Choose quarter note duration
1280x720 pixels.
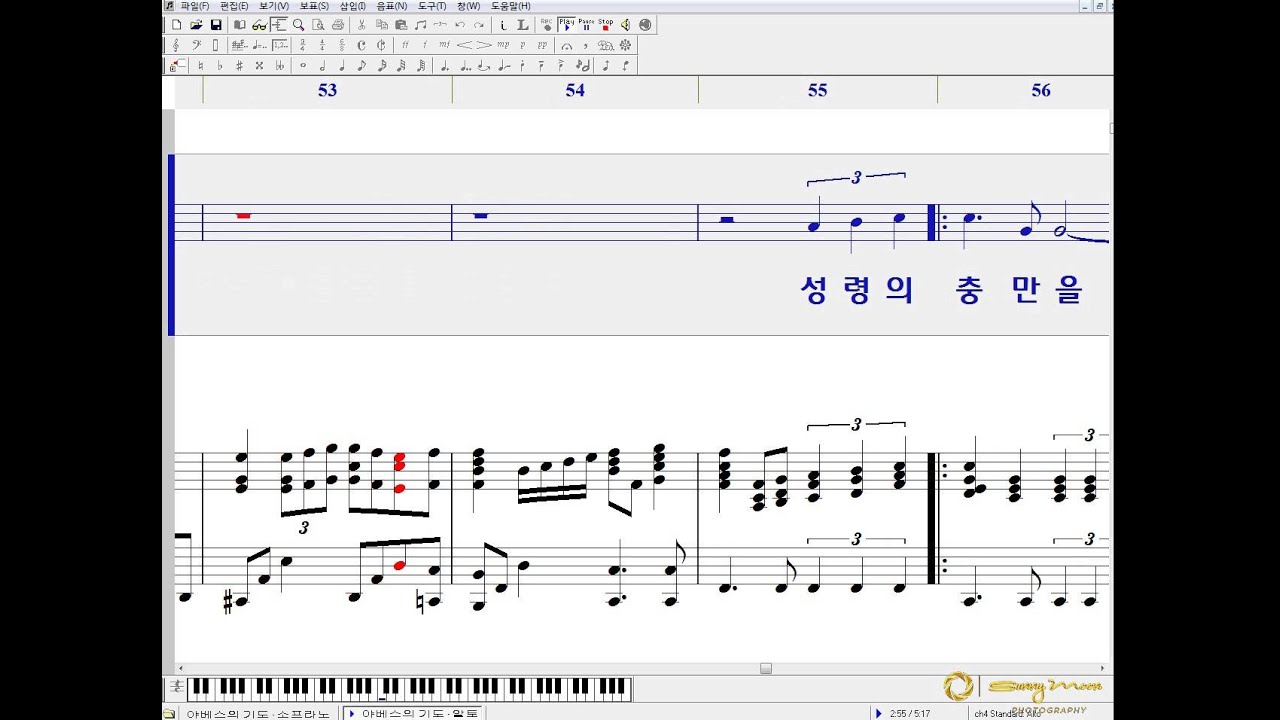pos(342,65)
